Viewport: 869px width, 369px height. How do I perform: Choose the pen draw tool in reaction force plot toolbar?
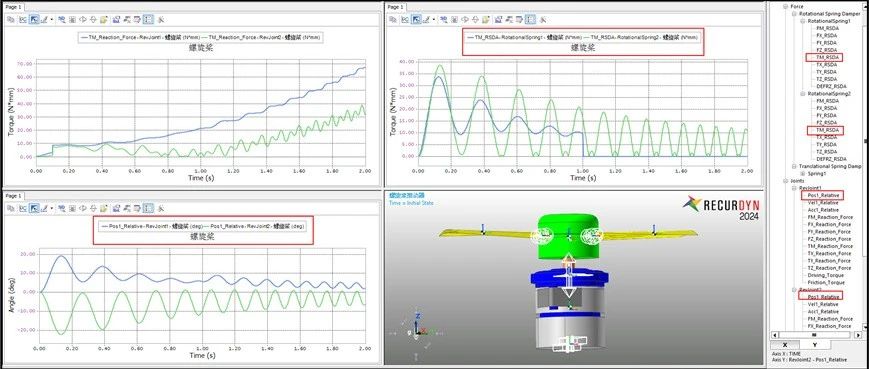click(44, 19)
